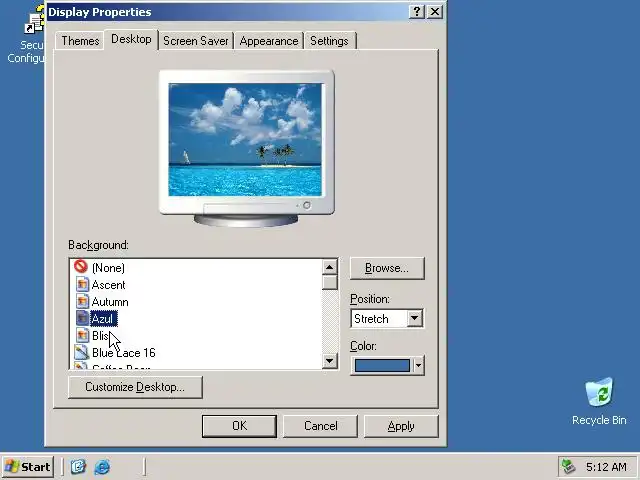Click the Bliss wallpaper file icon
The height and width of the screenshot is (480, 640).
[x=82, y=336]
